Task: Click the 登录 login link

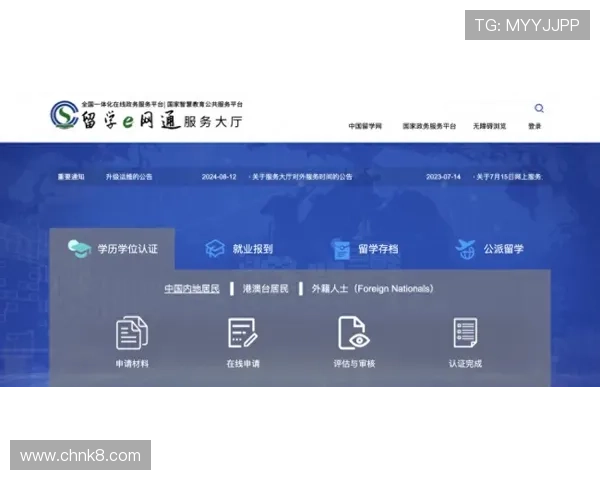Action: pos(535,126)
